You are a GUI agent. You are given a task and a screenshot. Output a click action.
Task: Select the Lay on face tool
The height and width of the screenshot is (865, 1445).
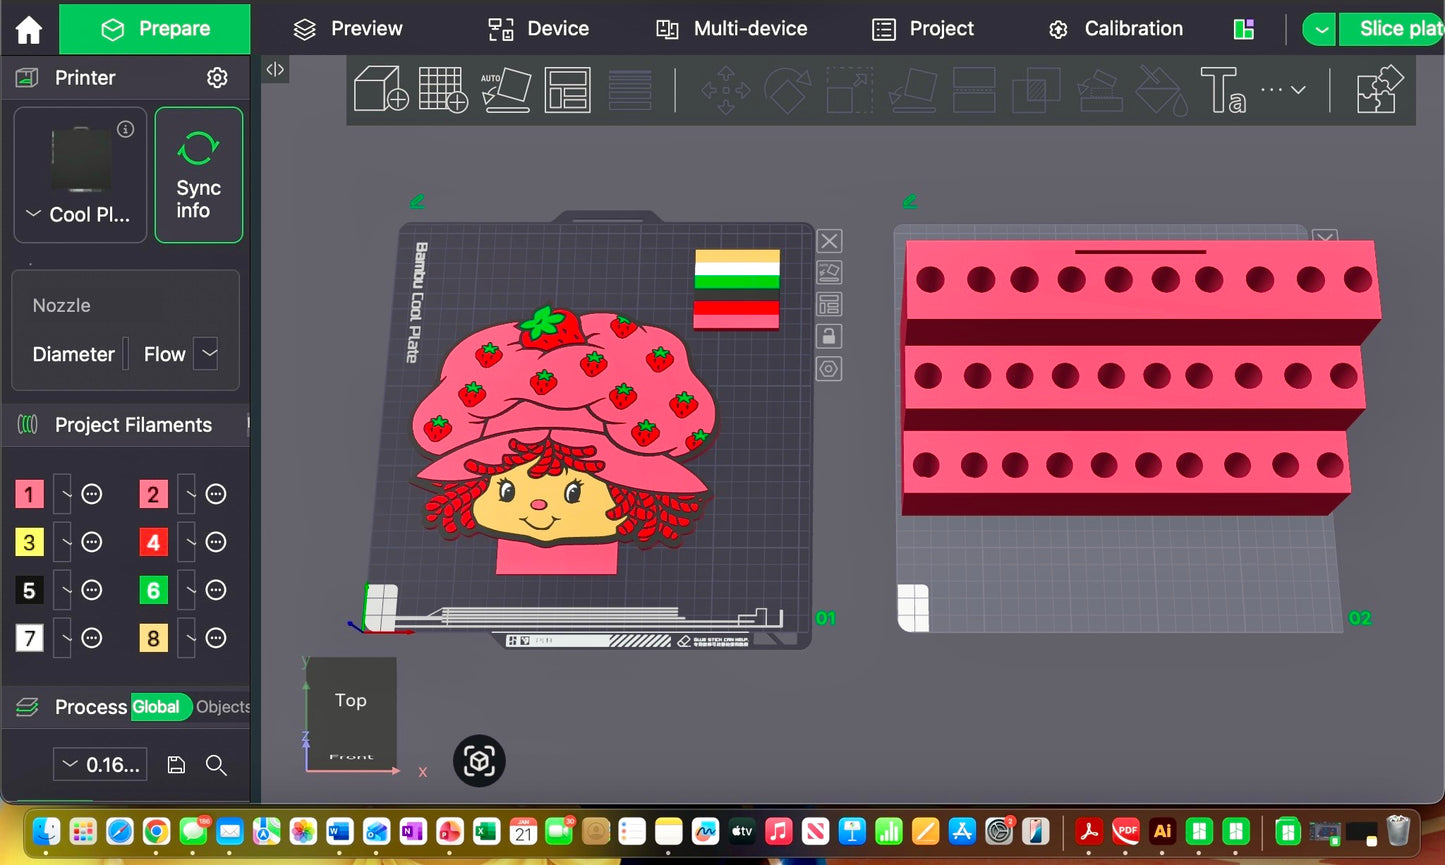pos(912,90)
